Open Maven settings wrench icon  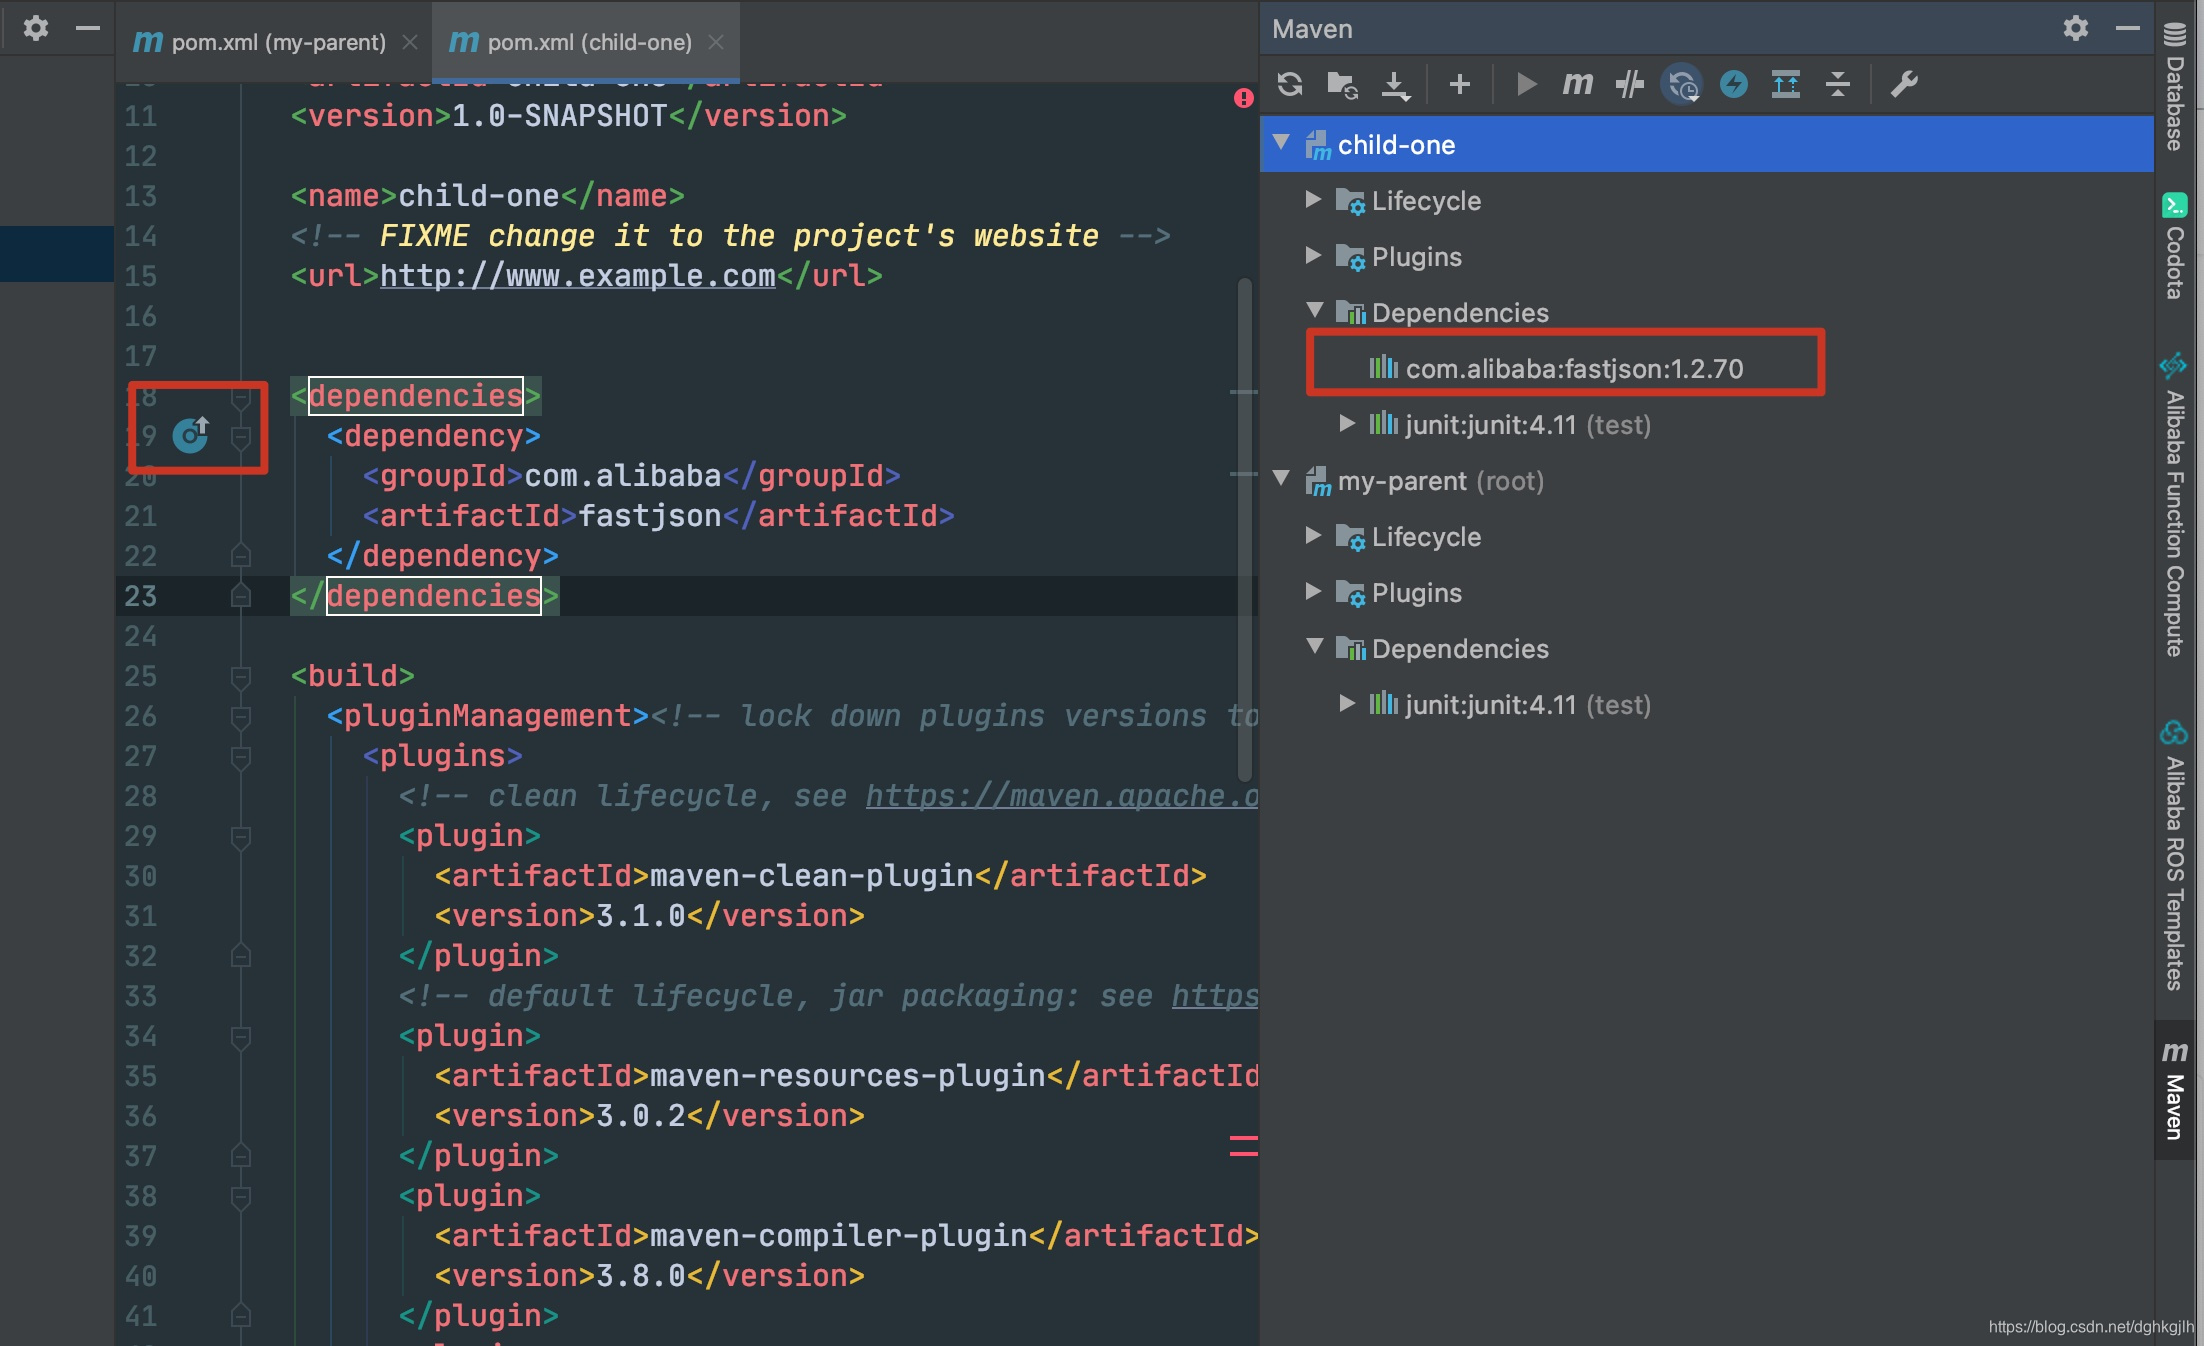coord(1904,84)
